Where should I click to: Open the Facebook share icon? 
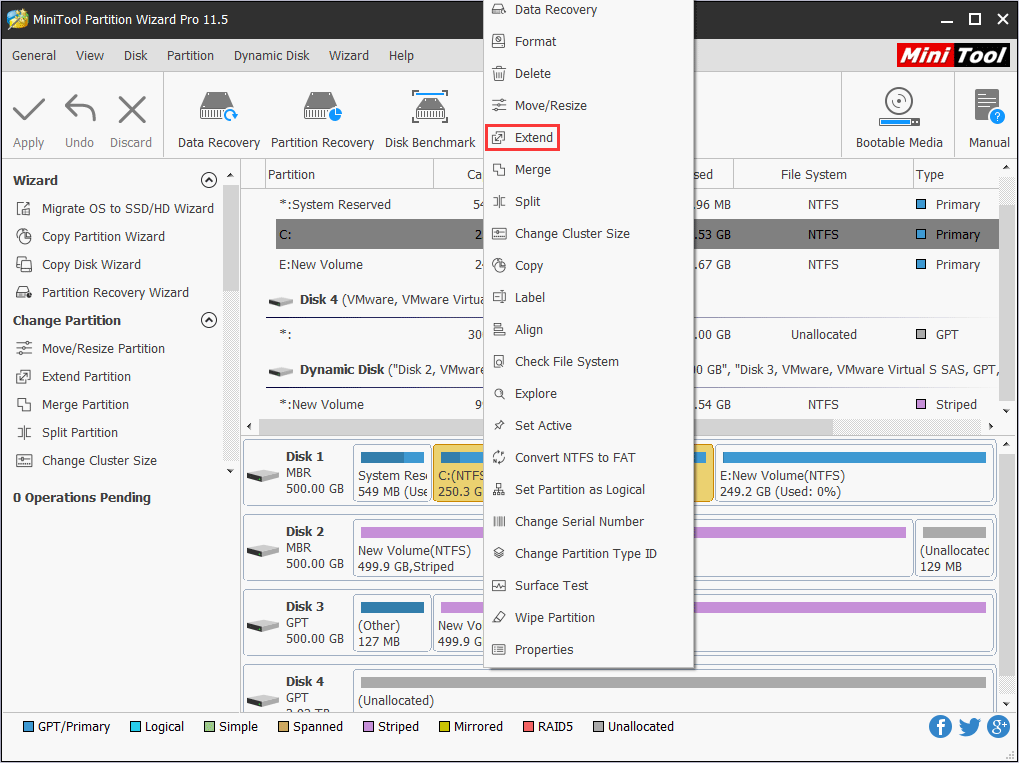tap(940, 727)
